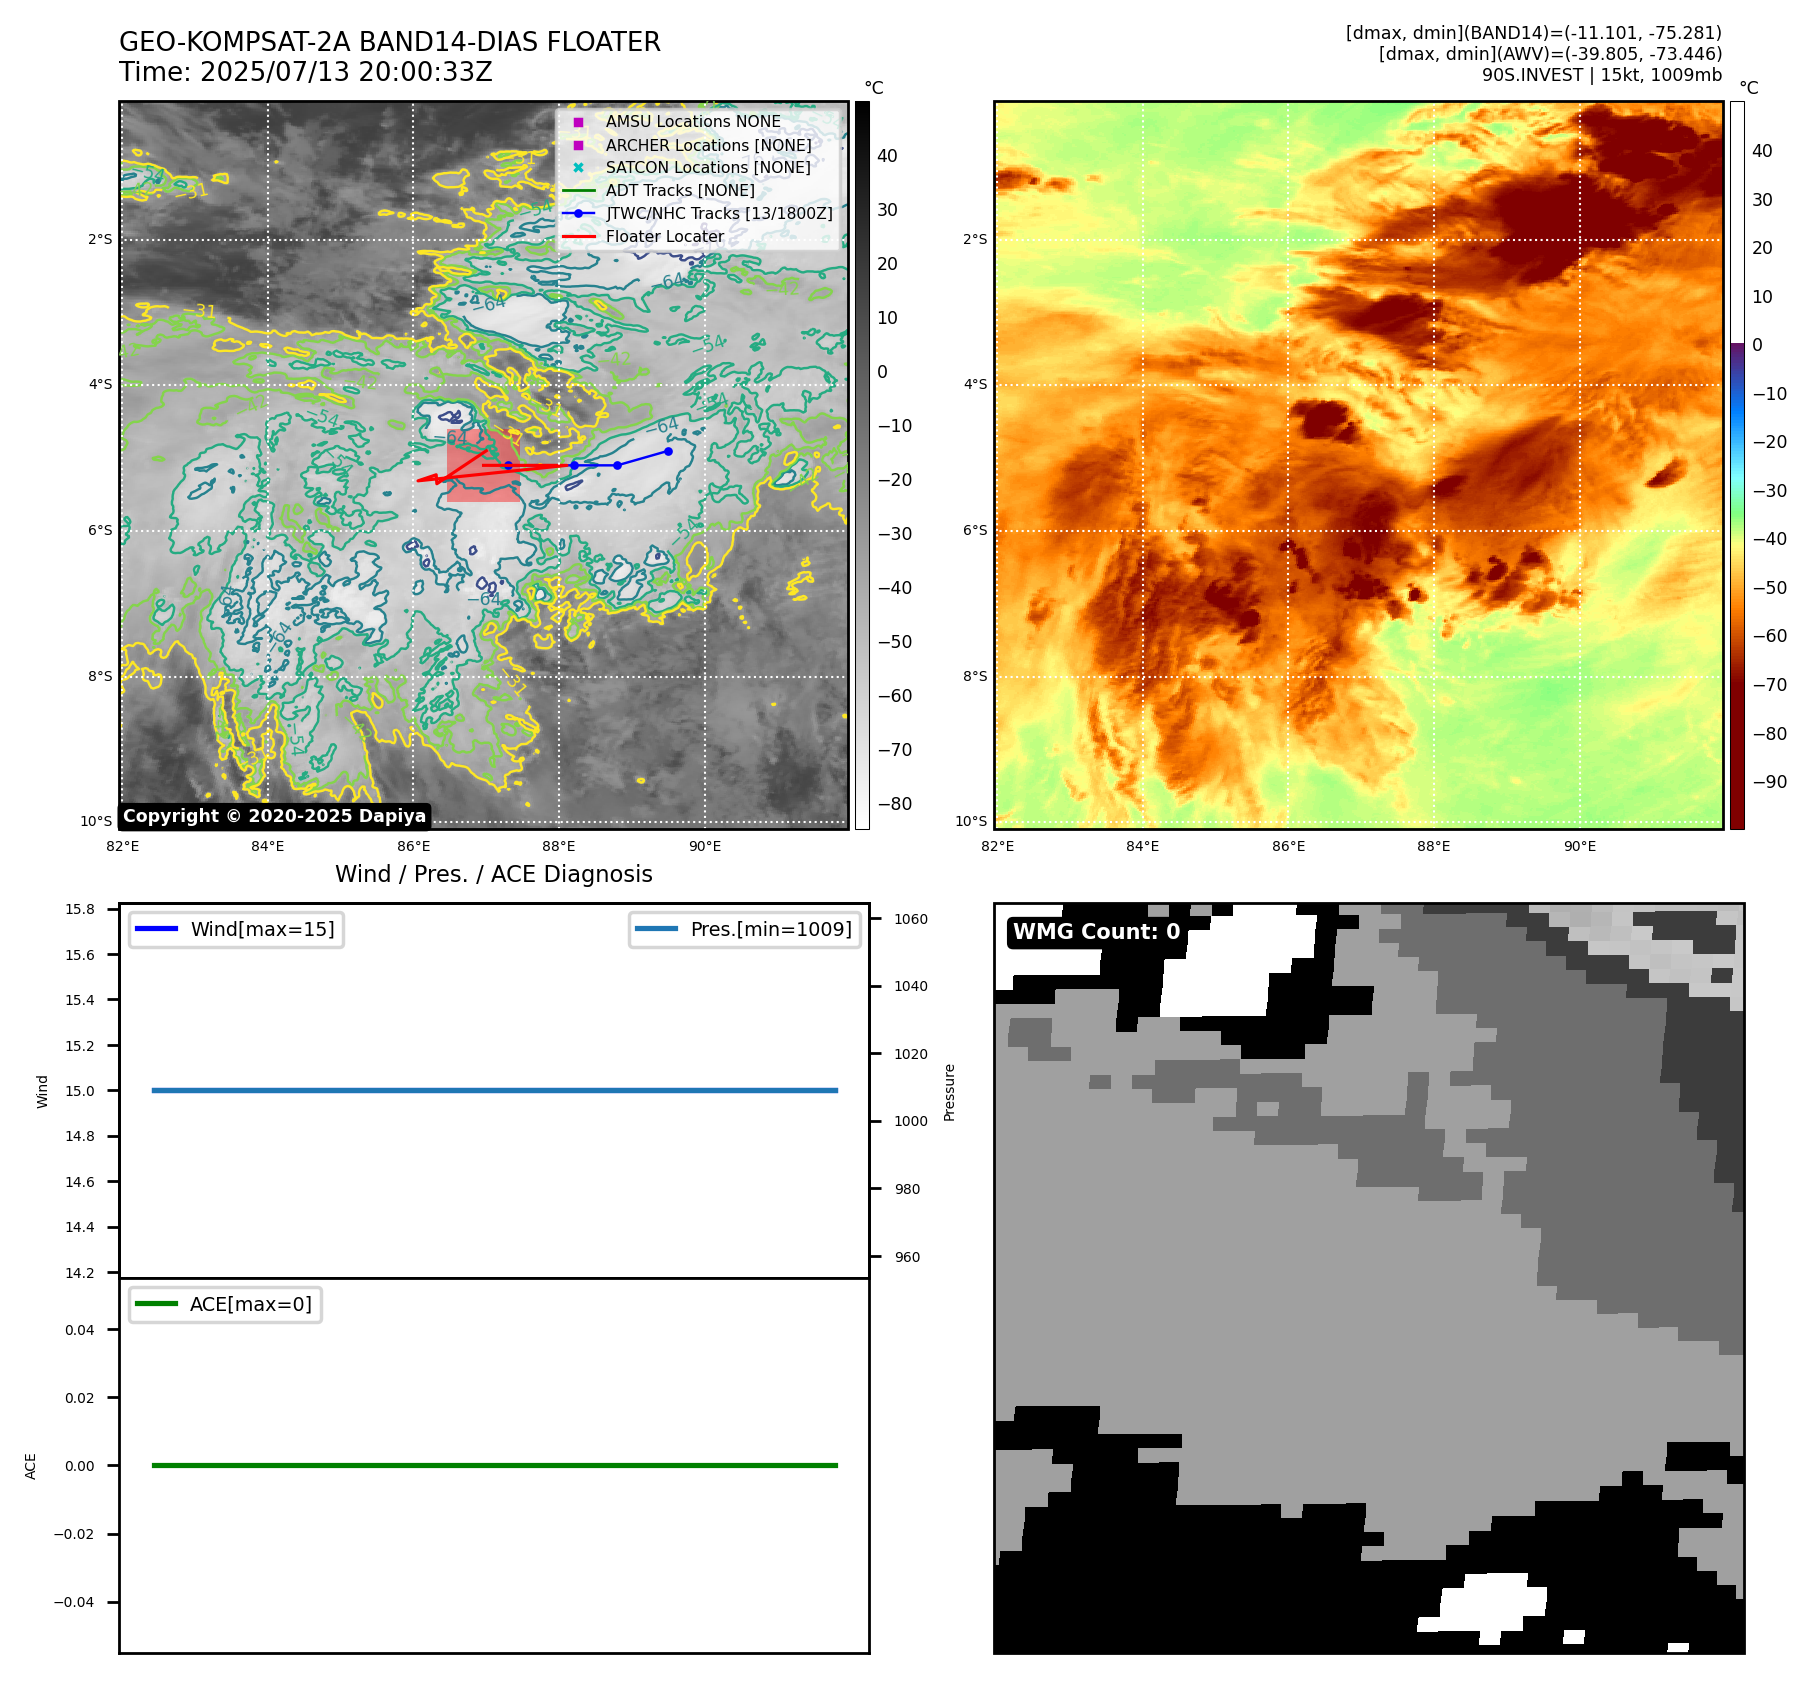Image resolution: width=1813 pixels, height=1690 pixels.
Task: Select the blue JTWC/NHC Tracks legend marker
Action: click(x=578, y=214)
